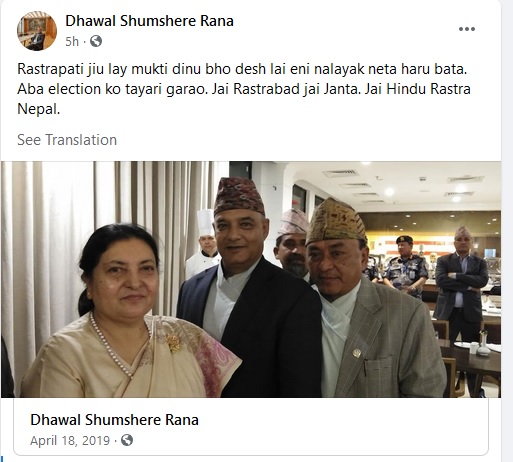Viewport: 513px width, 462px height.
Task: Click the first line starting with Rastrapati jiu
Action: pyautogui.click(x=242, y=69)
